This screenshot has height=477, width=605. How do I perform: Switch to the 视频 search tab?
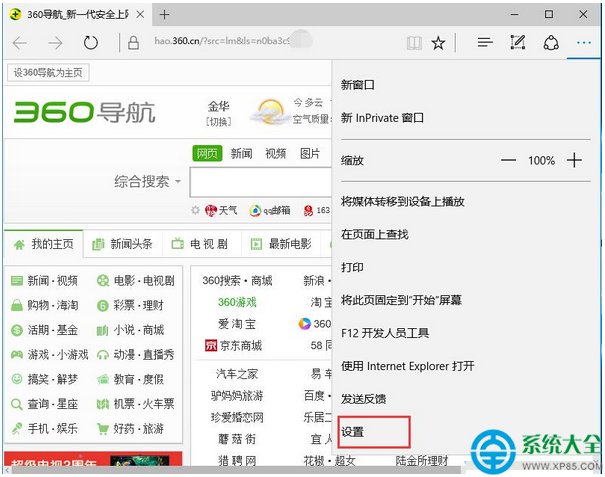pyautogui.click(x=275, y=154)
